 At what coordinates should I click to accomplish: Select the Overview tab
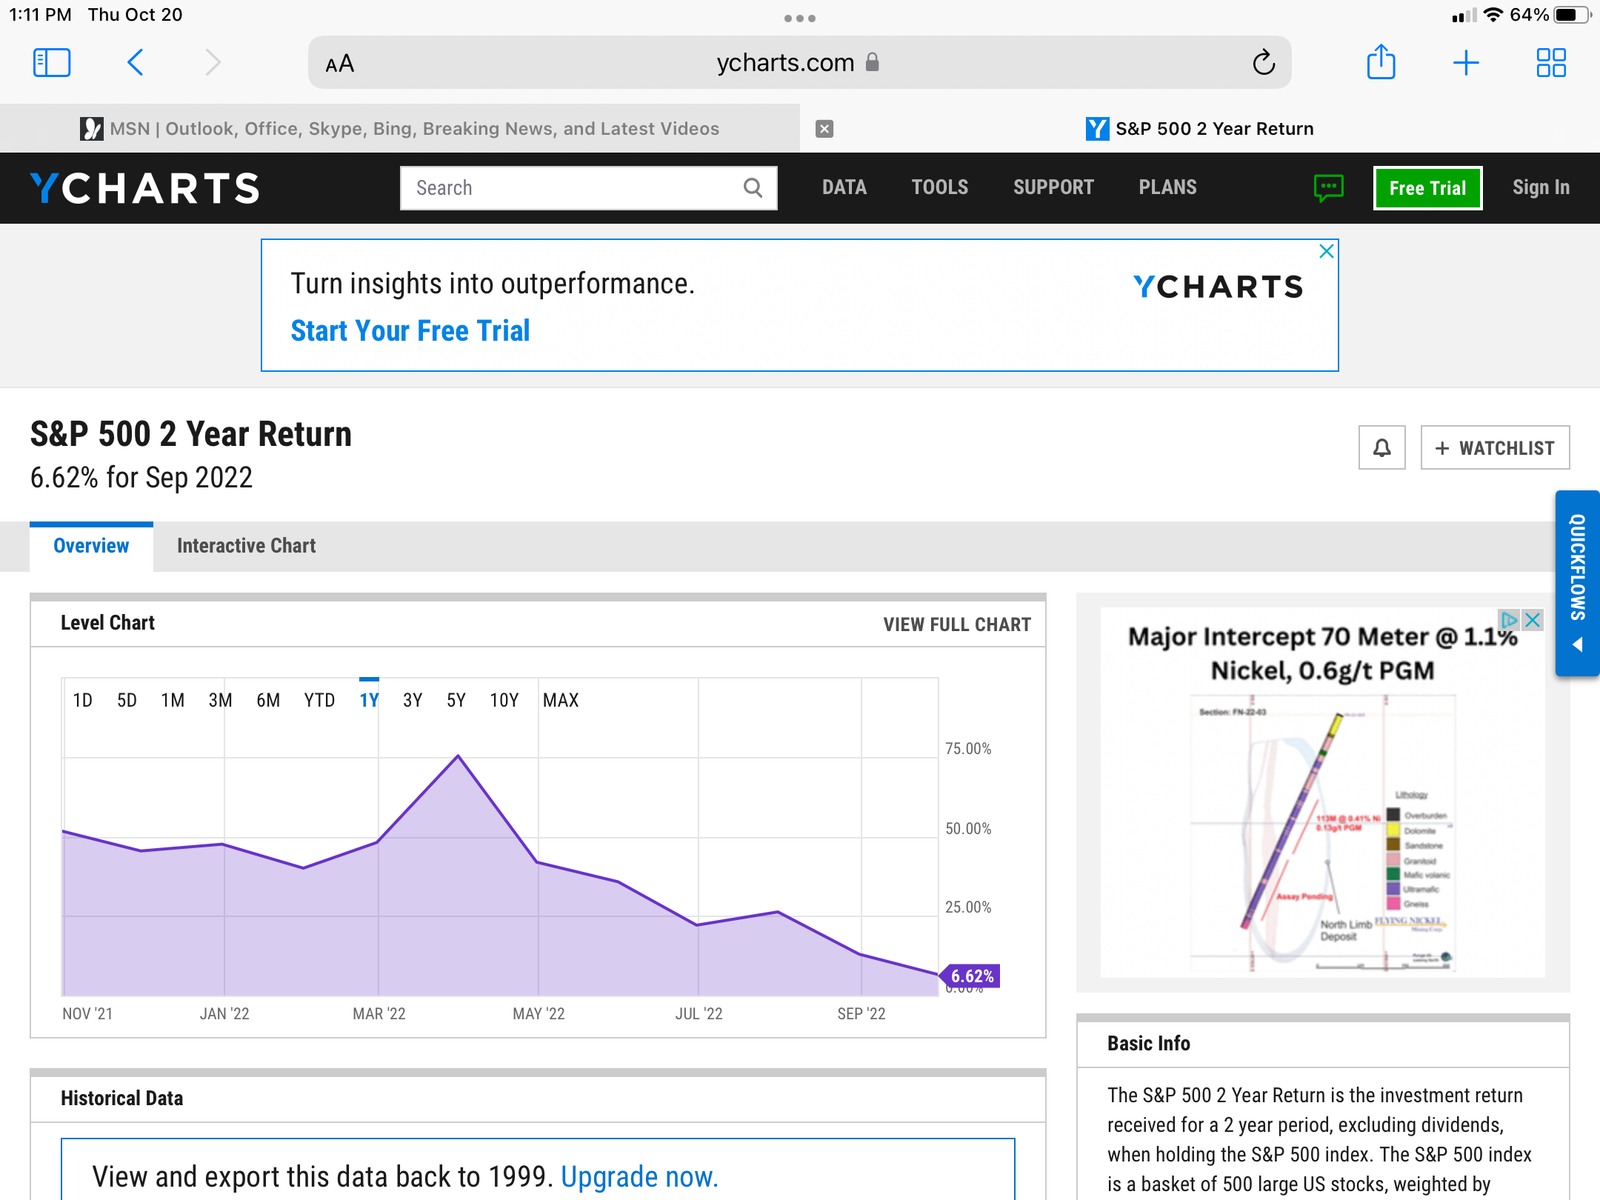click(x=91, y=546)
